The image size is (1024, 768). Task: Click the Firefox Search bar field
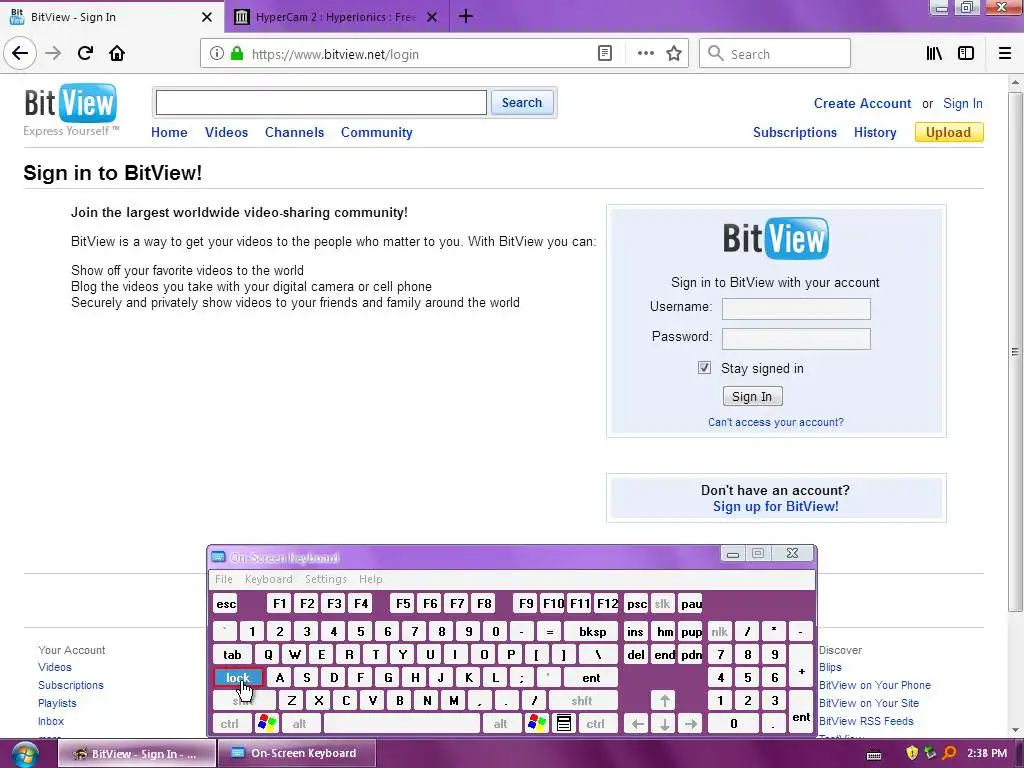coord(775,54)
